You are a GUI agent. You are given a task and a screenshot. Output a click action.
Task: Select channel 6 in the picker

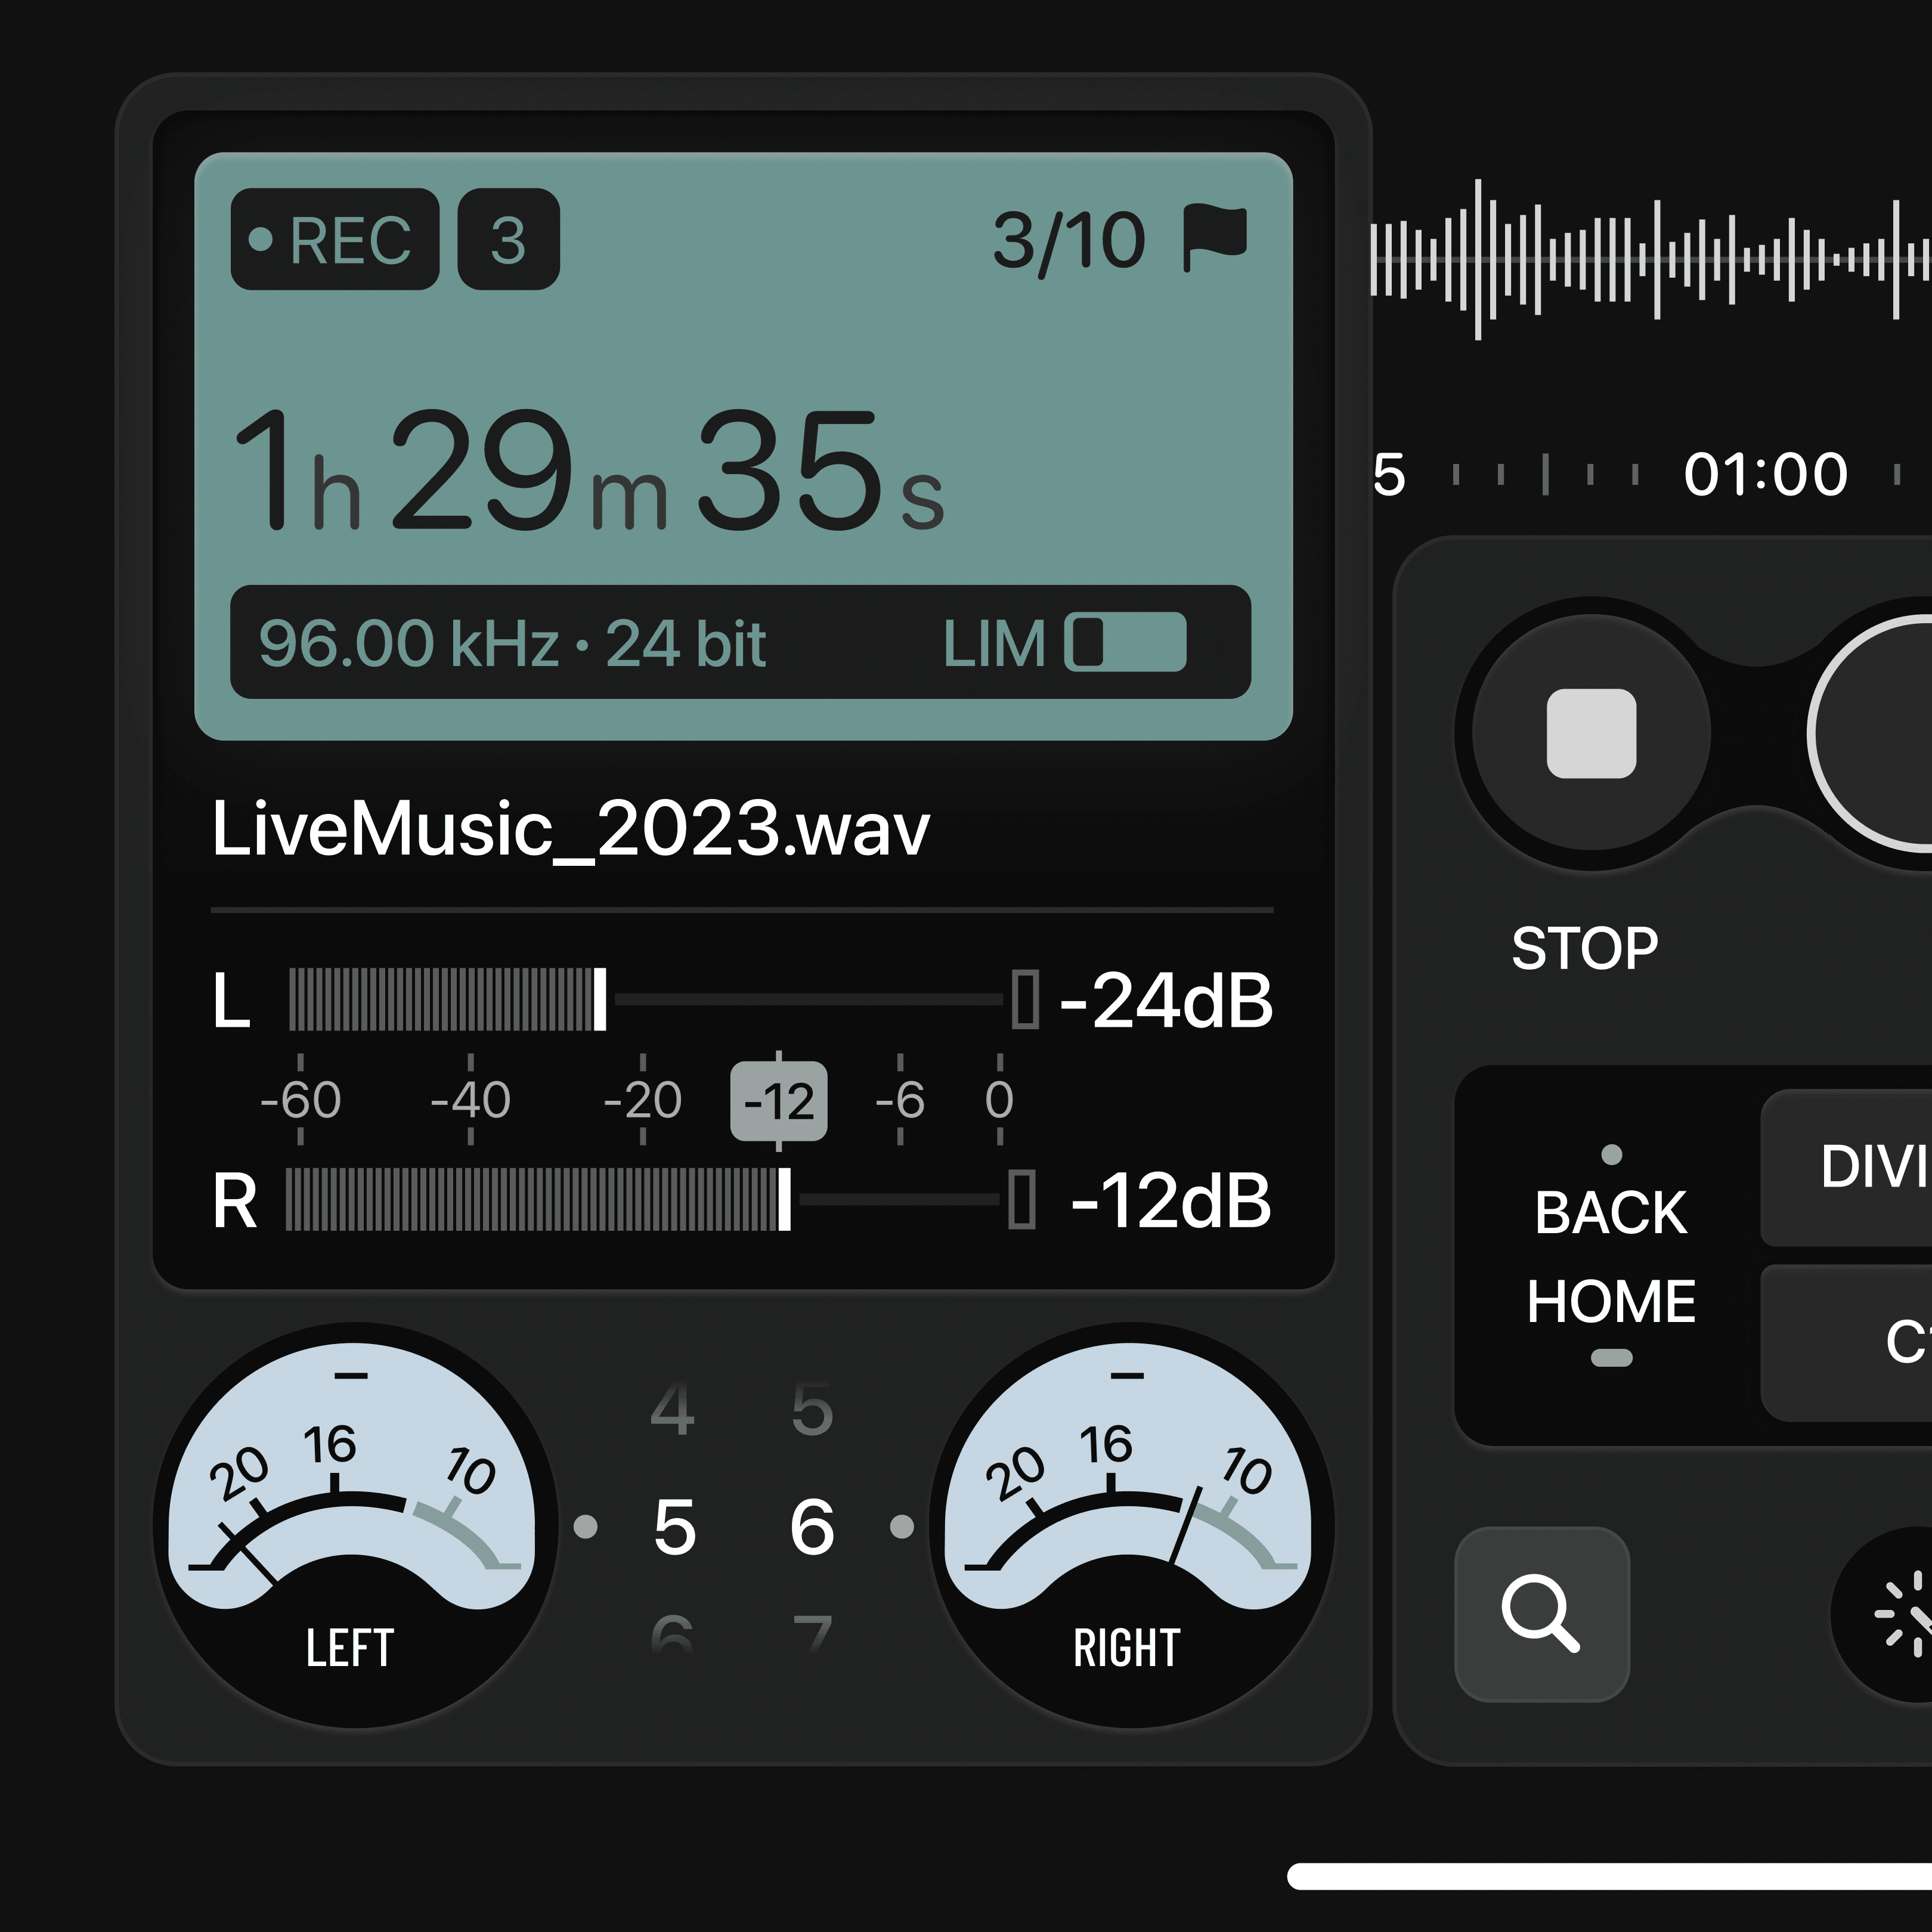coord(811,1527)
